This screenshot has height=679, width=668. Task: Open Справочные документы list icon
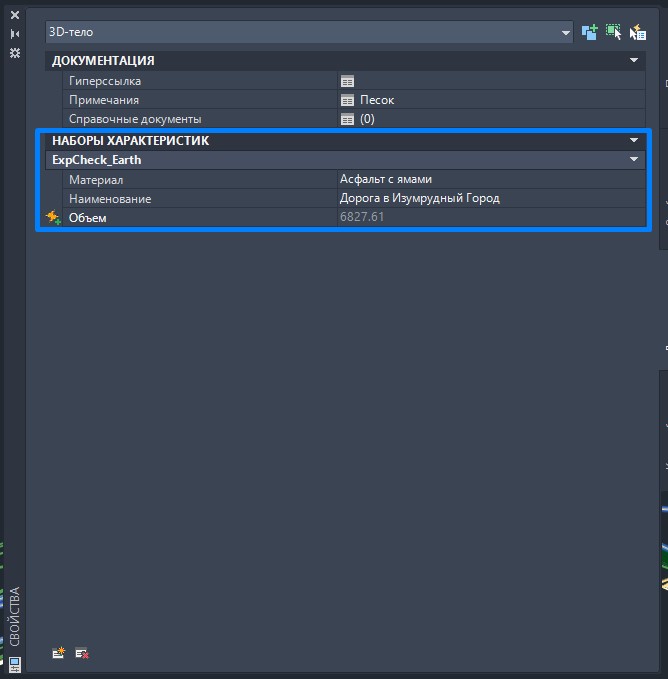[x=347, y=119]
